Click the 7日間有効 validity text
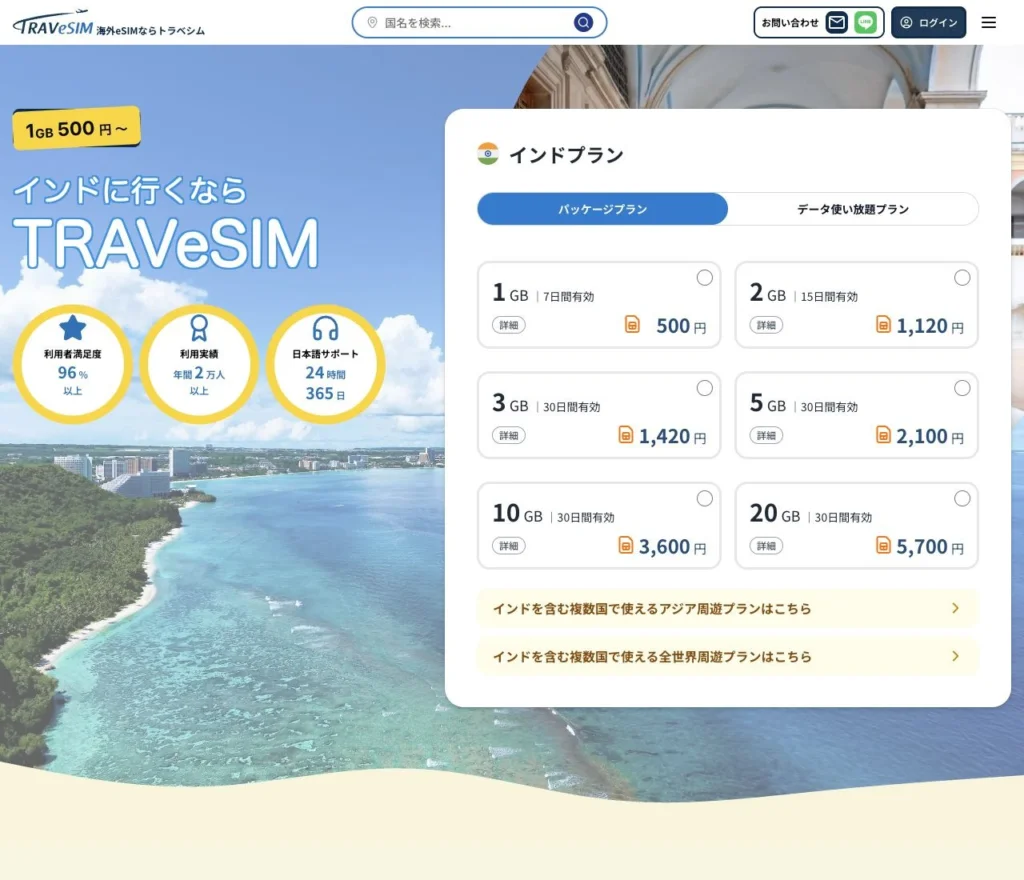 click(569, 297)
